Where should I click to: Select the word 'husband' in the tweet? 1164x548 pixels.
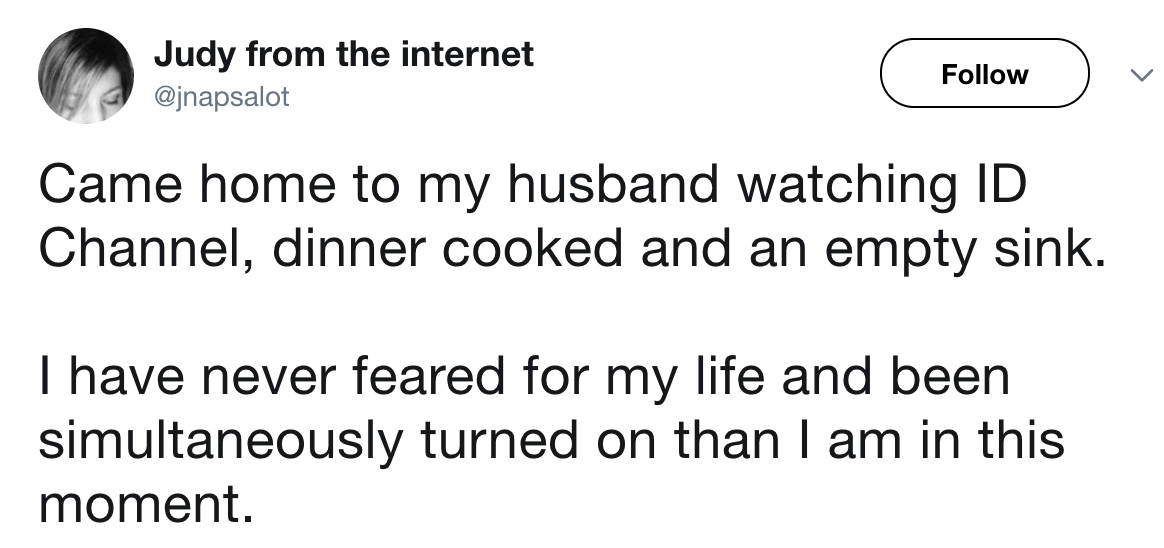(x=613, y=185)
